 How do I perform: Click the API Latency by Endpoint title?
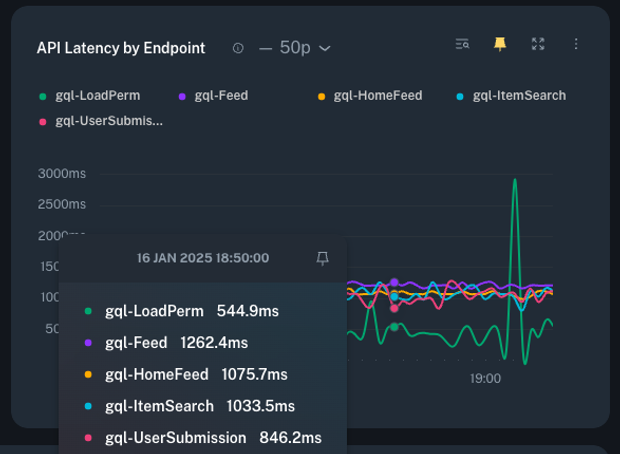121,48
